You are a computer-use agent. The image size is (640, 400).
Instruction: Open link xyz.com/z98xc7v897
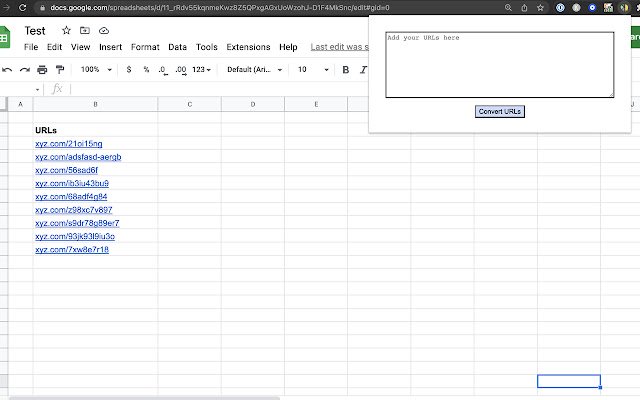[73, 210]
